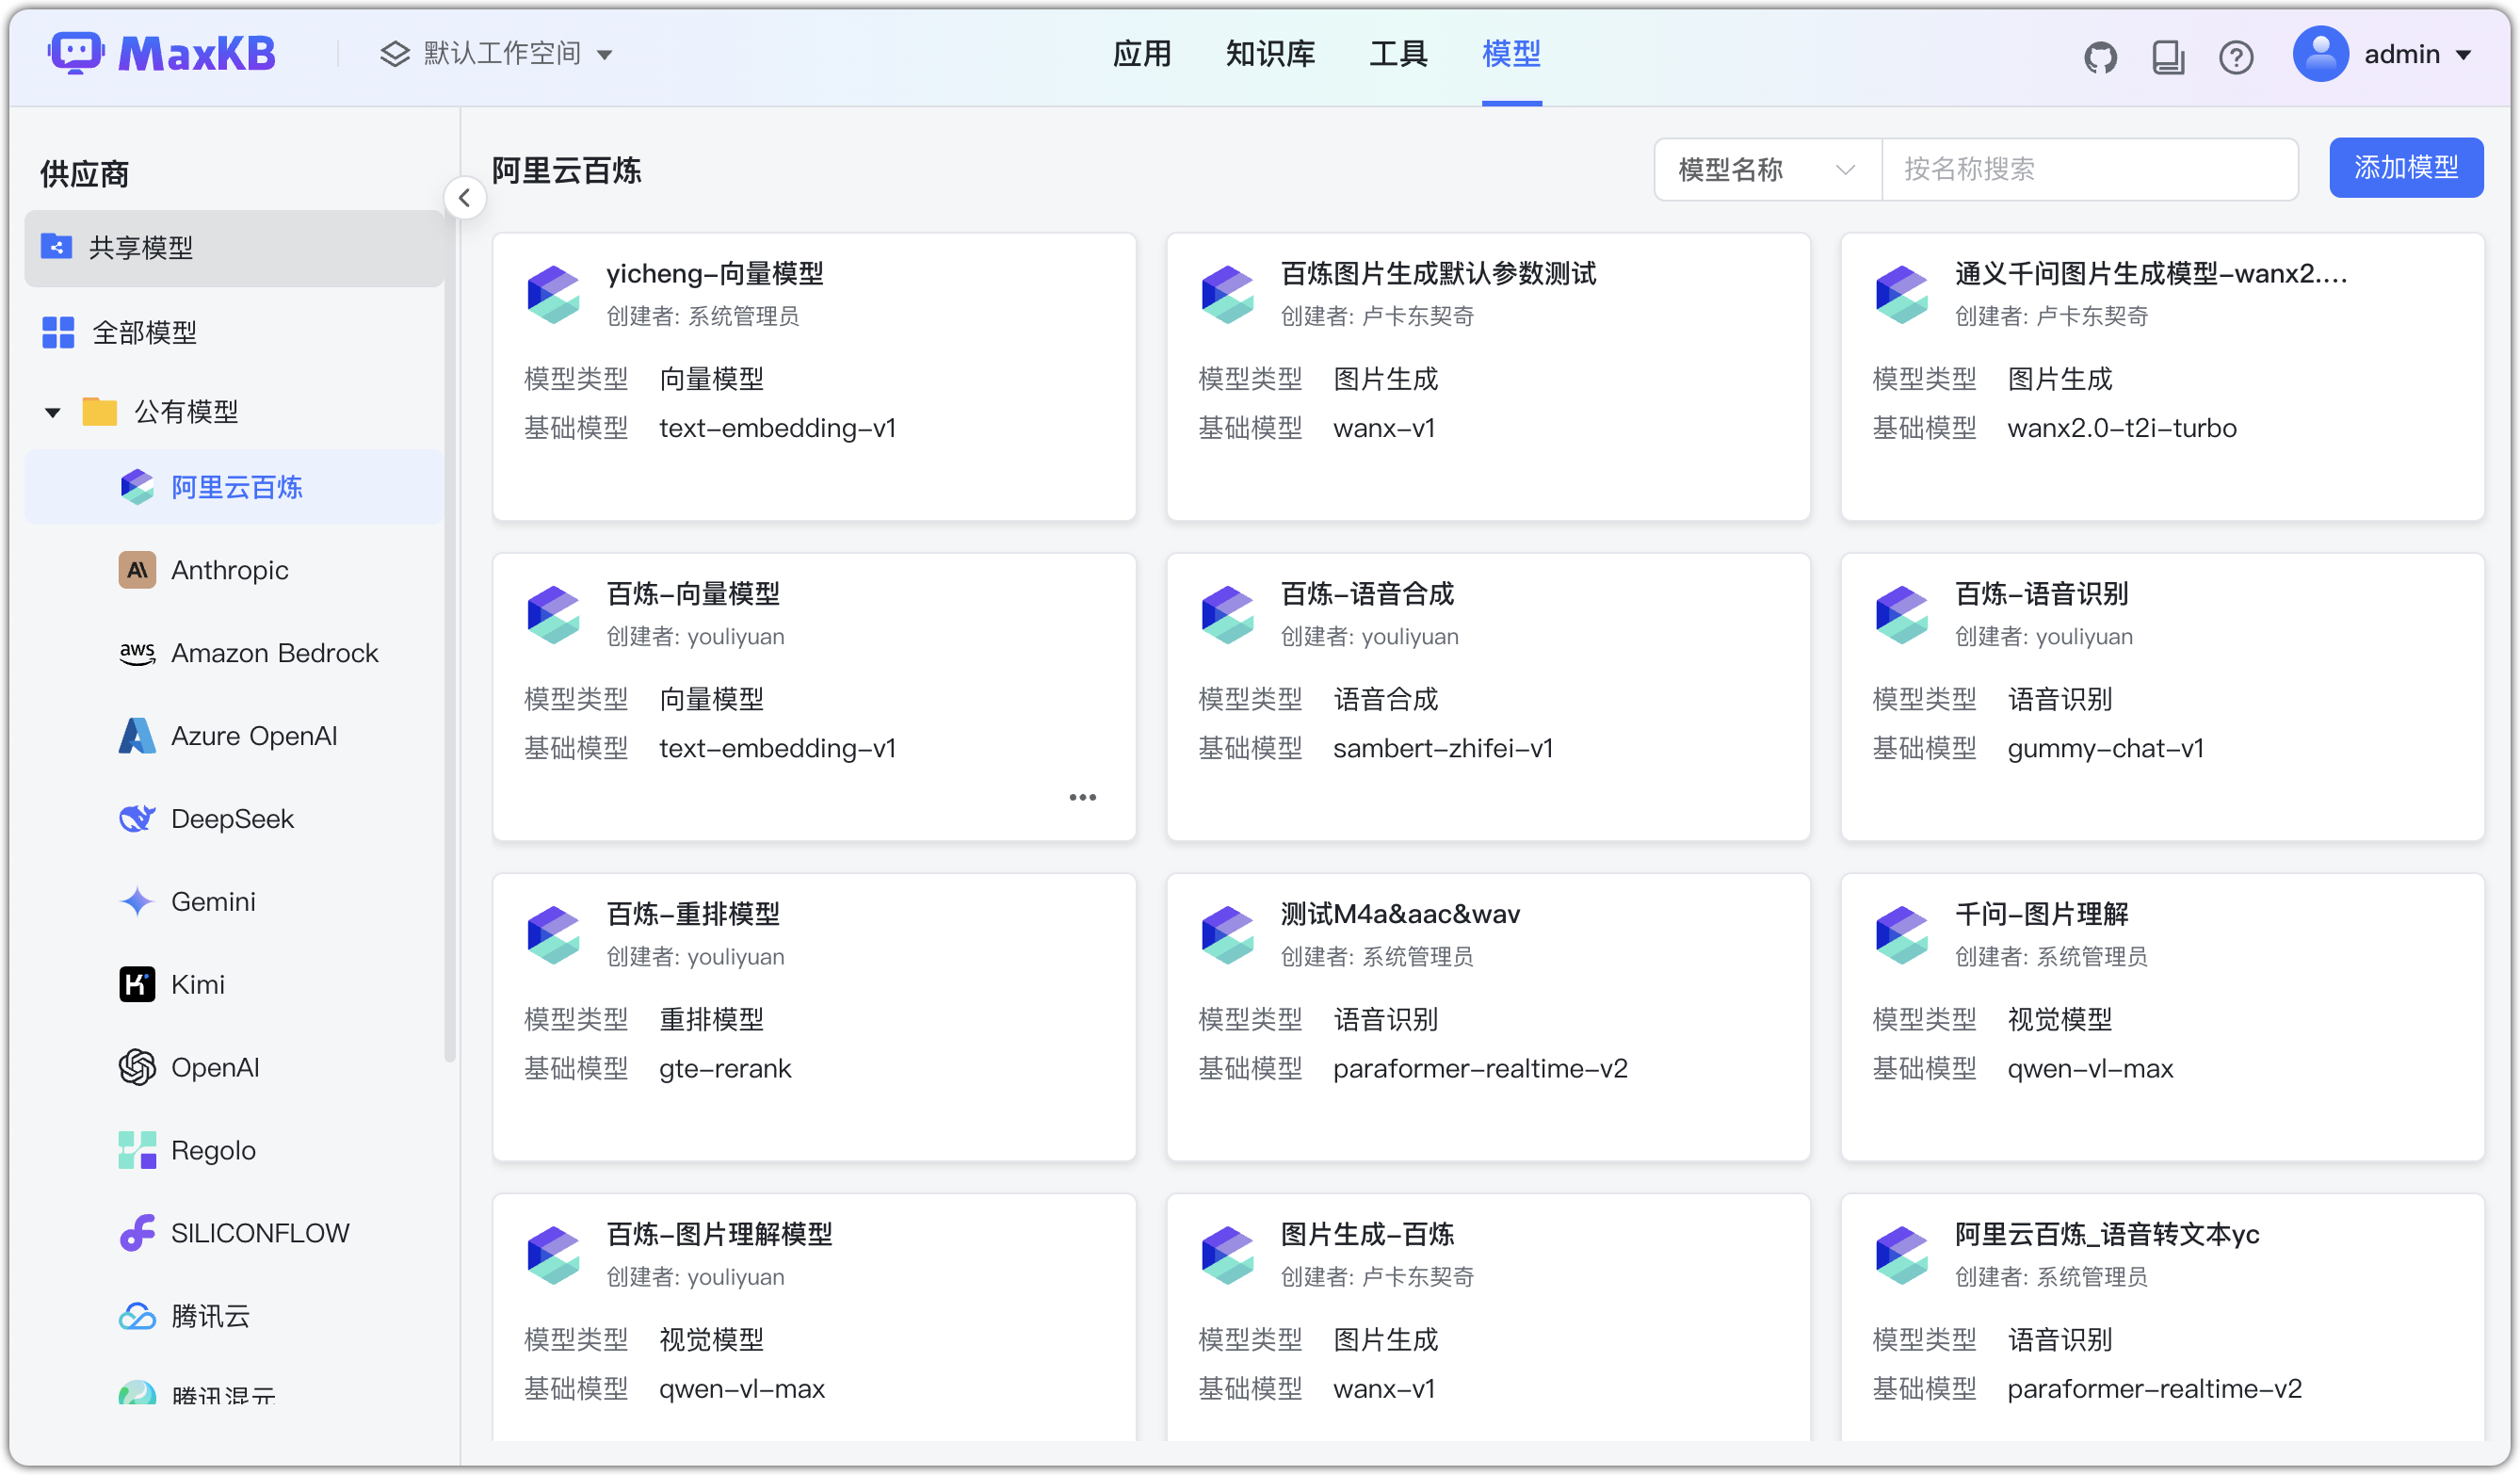Open the 通义千问图片生成模型-wanx2 card
Viewport: 2520px width, 1475px height.
coord(2162,376)
